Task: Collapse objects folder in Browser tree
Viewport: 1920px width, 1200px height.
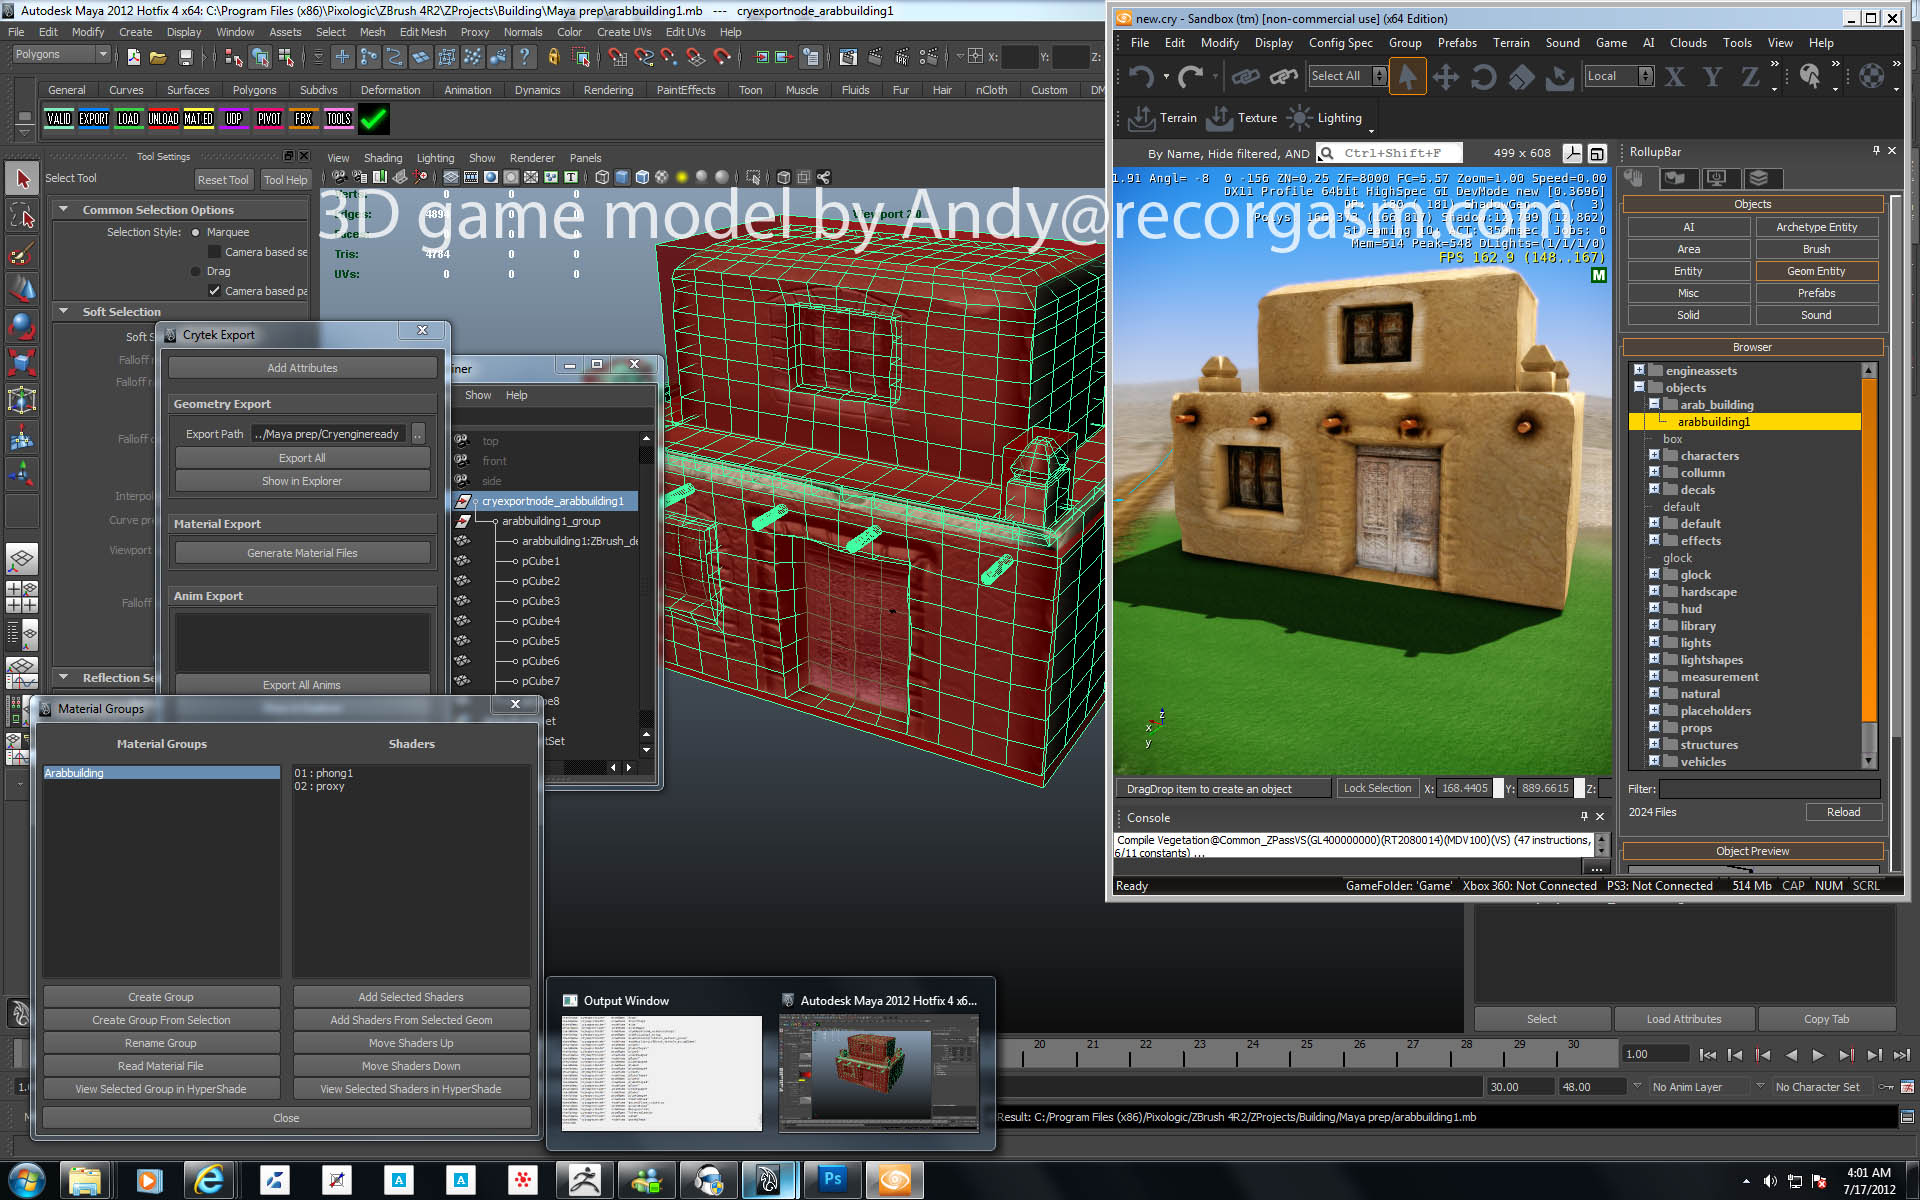Action: (x=1639, y=387)
